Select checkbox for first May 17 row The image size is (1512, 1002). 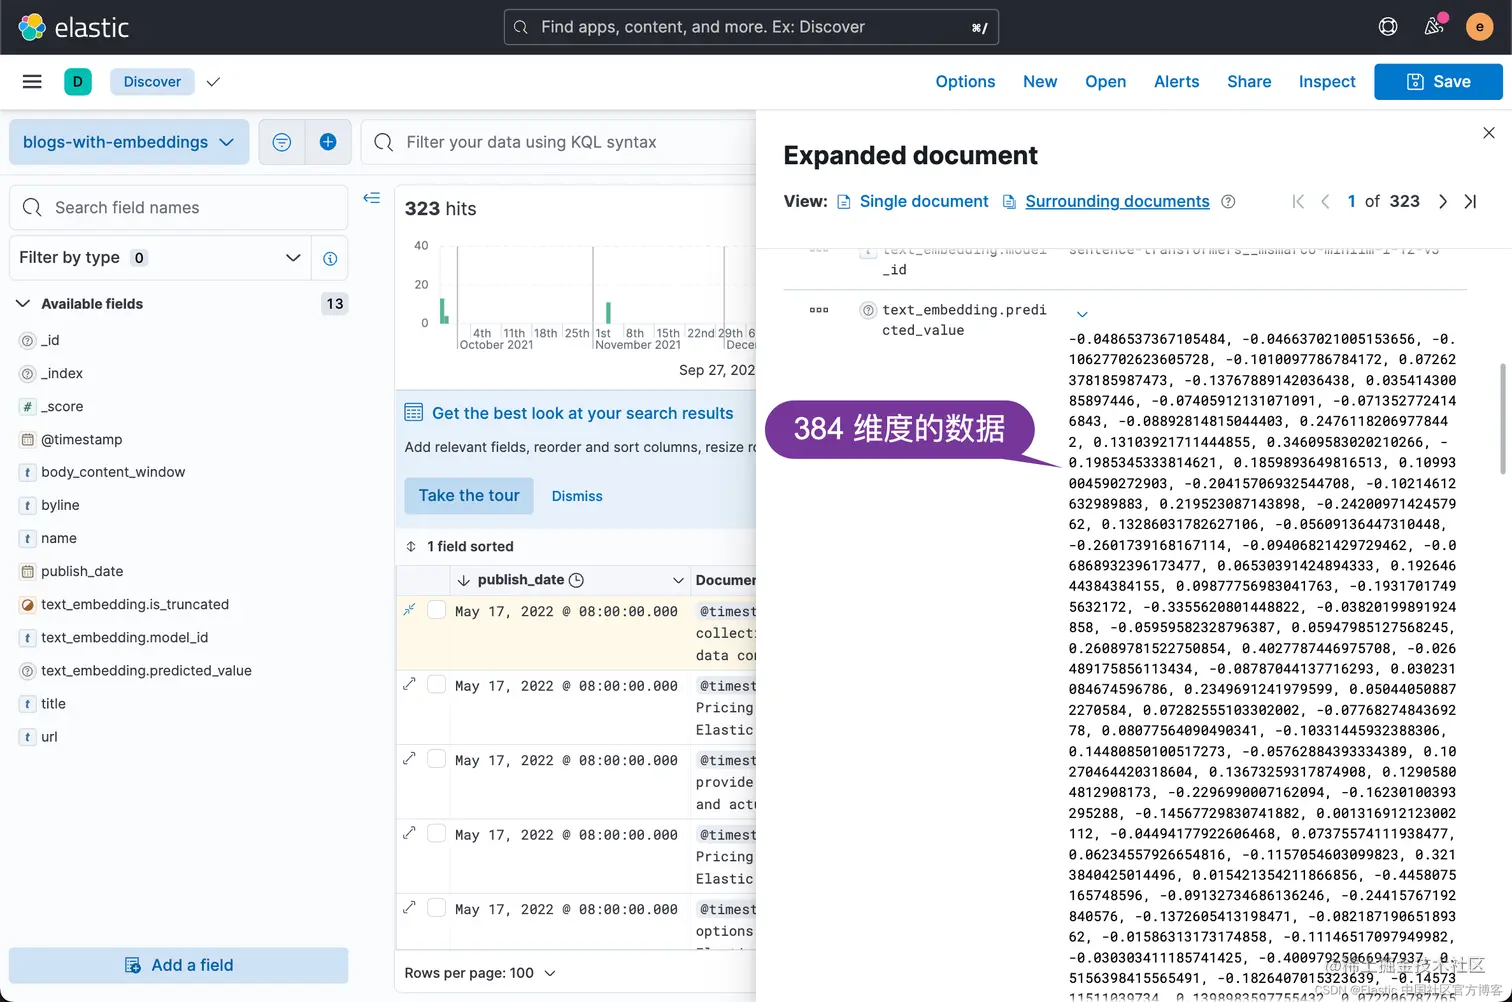436,610
